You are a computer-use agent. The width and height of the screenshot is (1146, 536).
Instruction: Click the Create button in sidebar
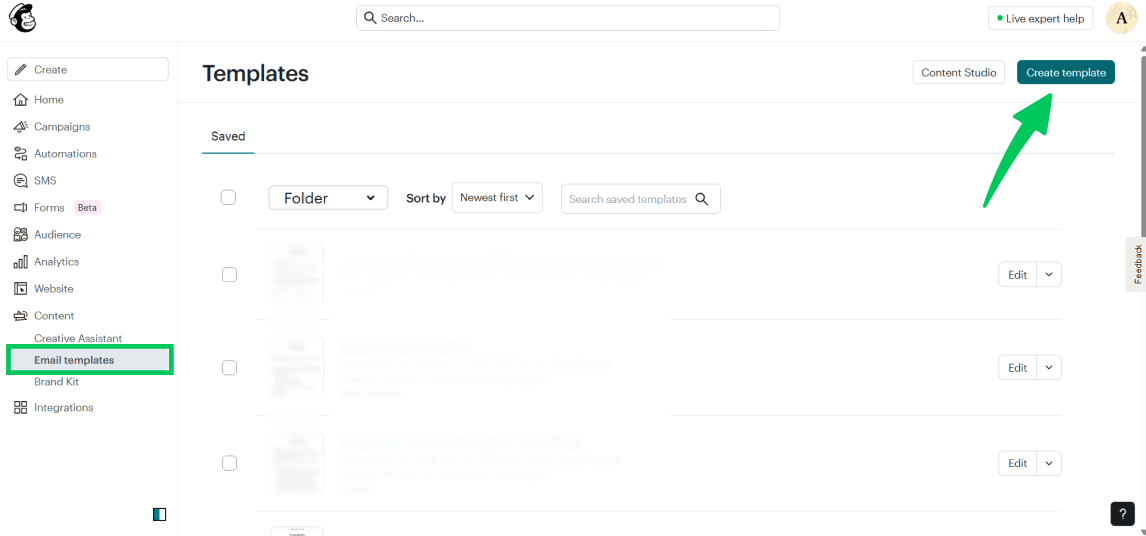pos(88,69)
